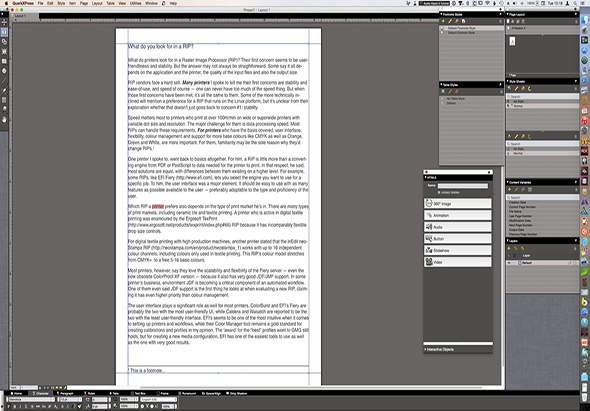Image resolution: width=590 pixels, height=411 pixels.
Task: Select the Table tool
Action: click(4, 100)
